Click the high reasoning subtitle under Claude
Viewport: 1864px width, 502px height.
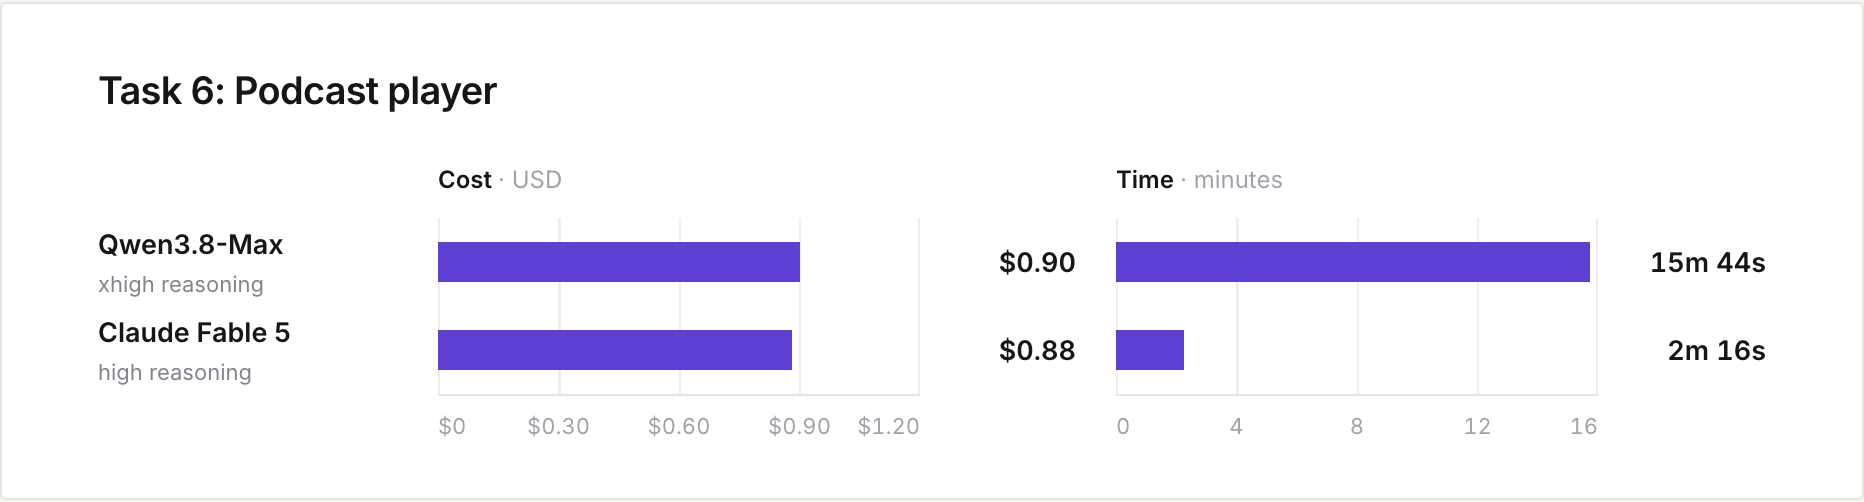175,373
